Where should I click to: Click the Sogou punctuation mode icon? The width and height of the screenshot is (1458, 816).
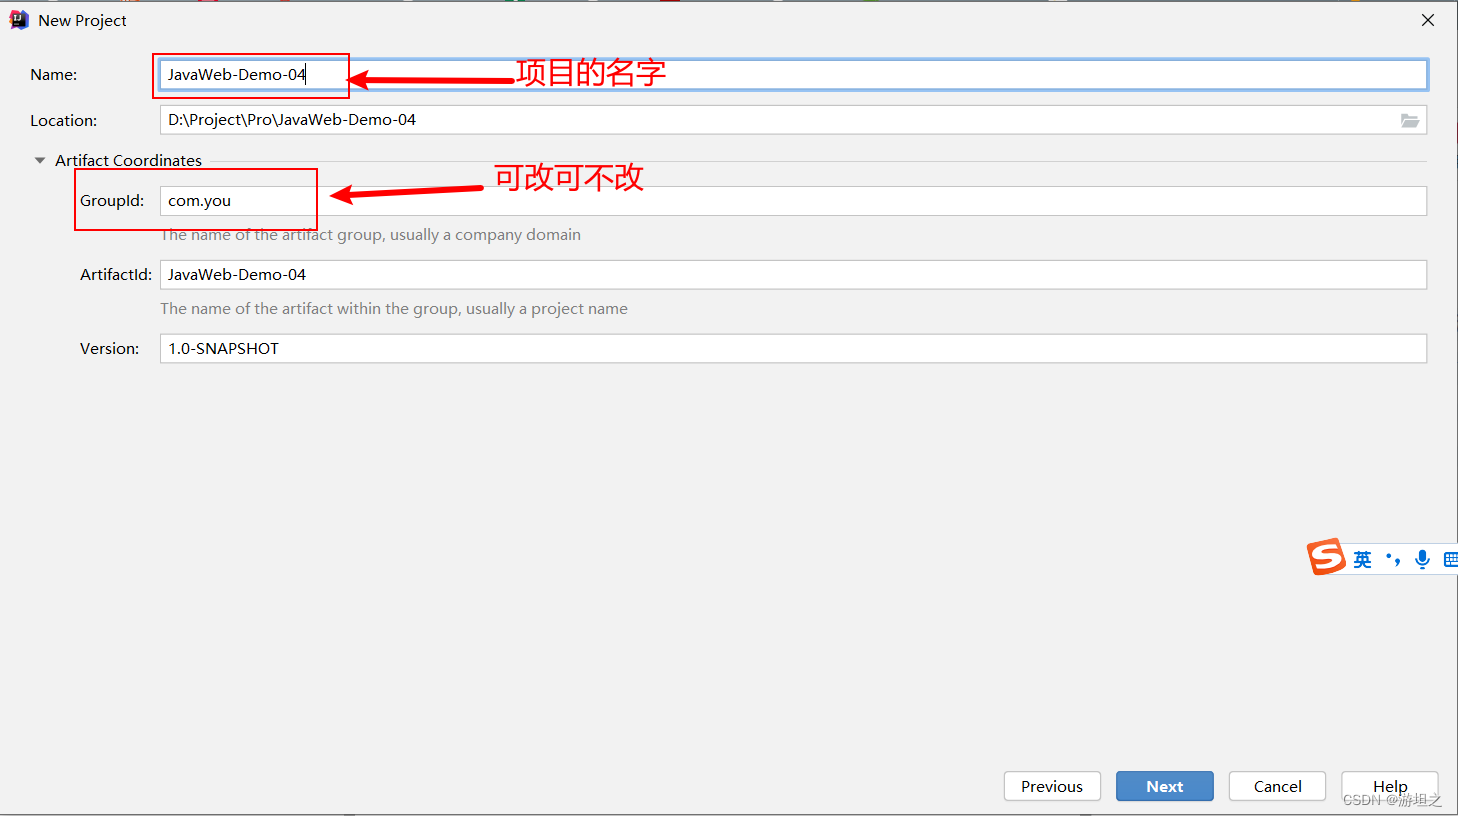click(x=1393, y=559)
